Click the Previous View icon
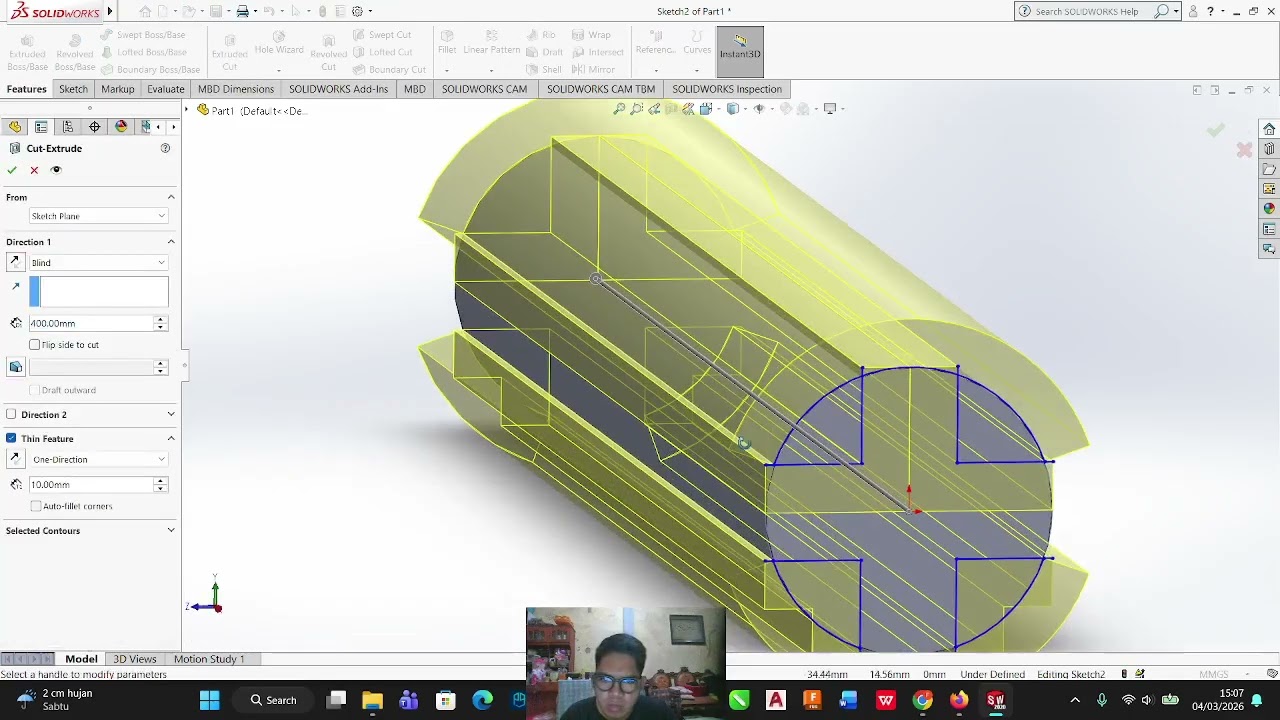 point(655,109)
